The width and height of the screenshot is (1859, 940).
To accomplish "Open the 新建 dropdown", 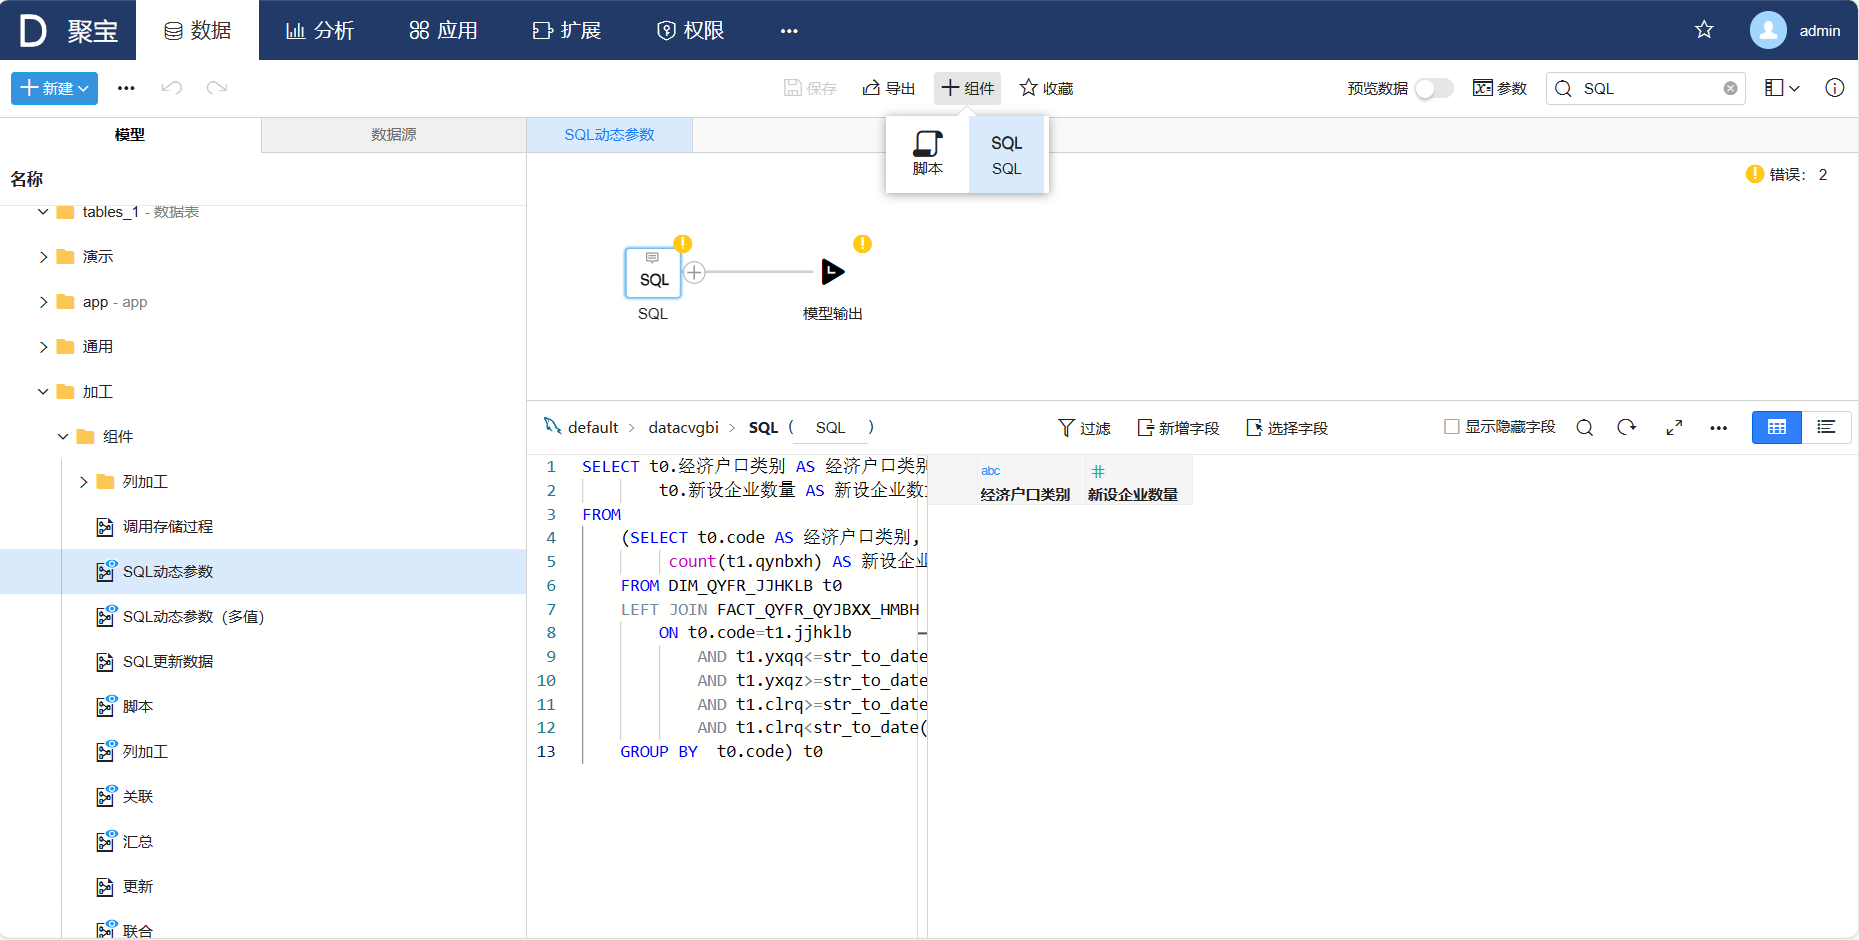I will click(x=54, y=88).
